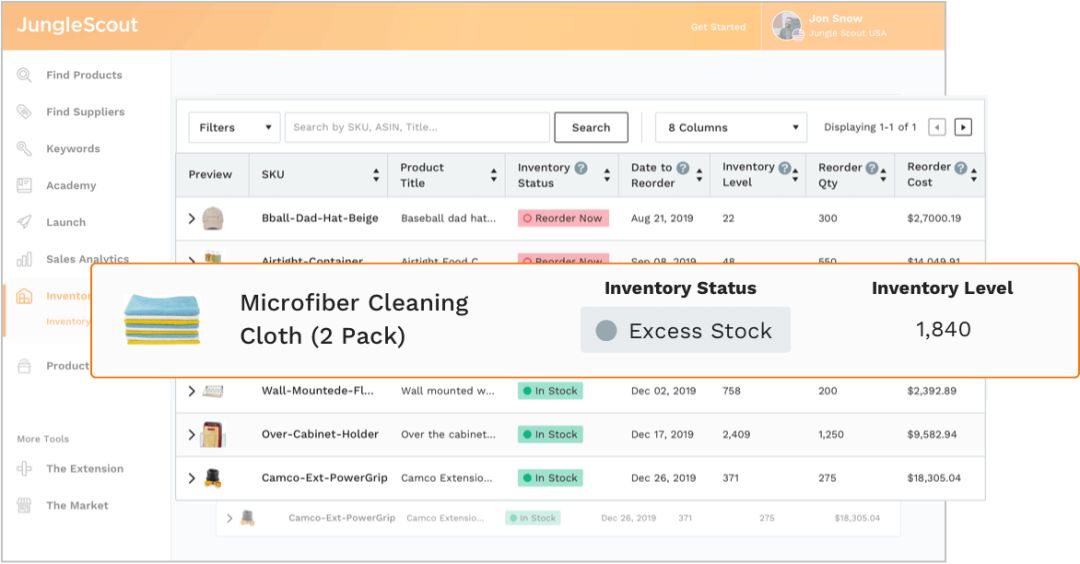Click the Extension puzzle icon
Image resolution: width=1080 pixels, height=564 pixels.
pyautogui.click(x=24, y=468)
